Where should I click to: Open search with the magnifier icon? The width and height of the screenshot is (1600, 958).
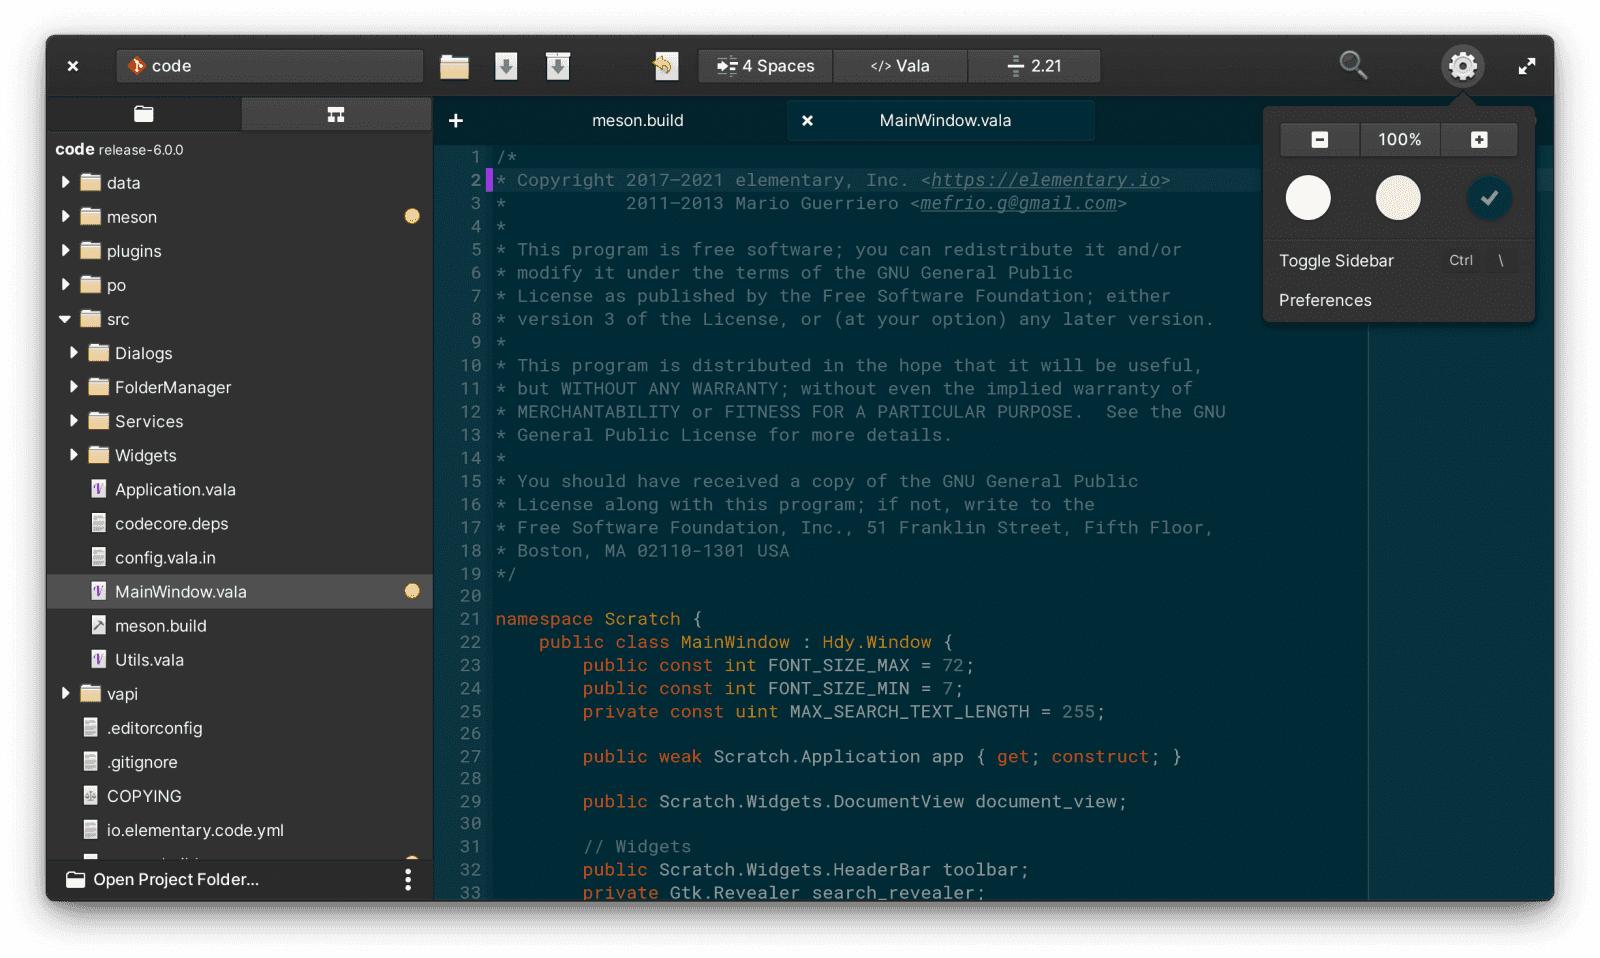1353,65
